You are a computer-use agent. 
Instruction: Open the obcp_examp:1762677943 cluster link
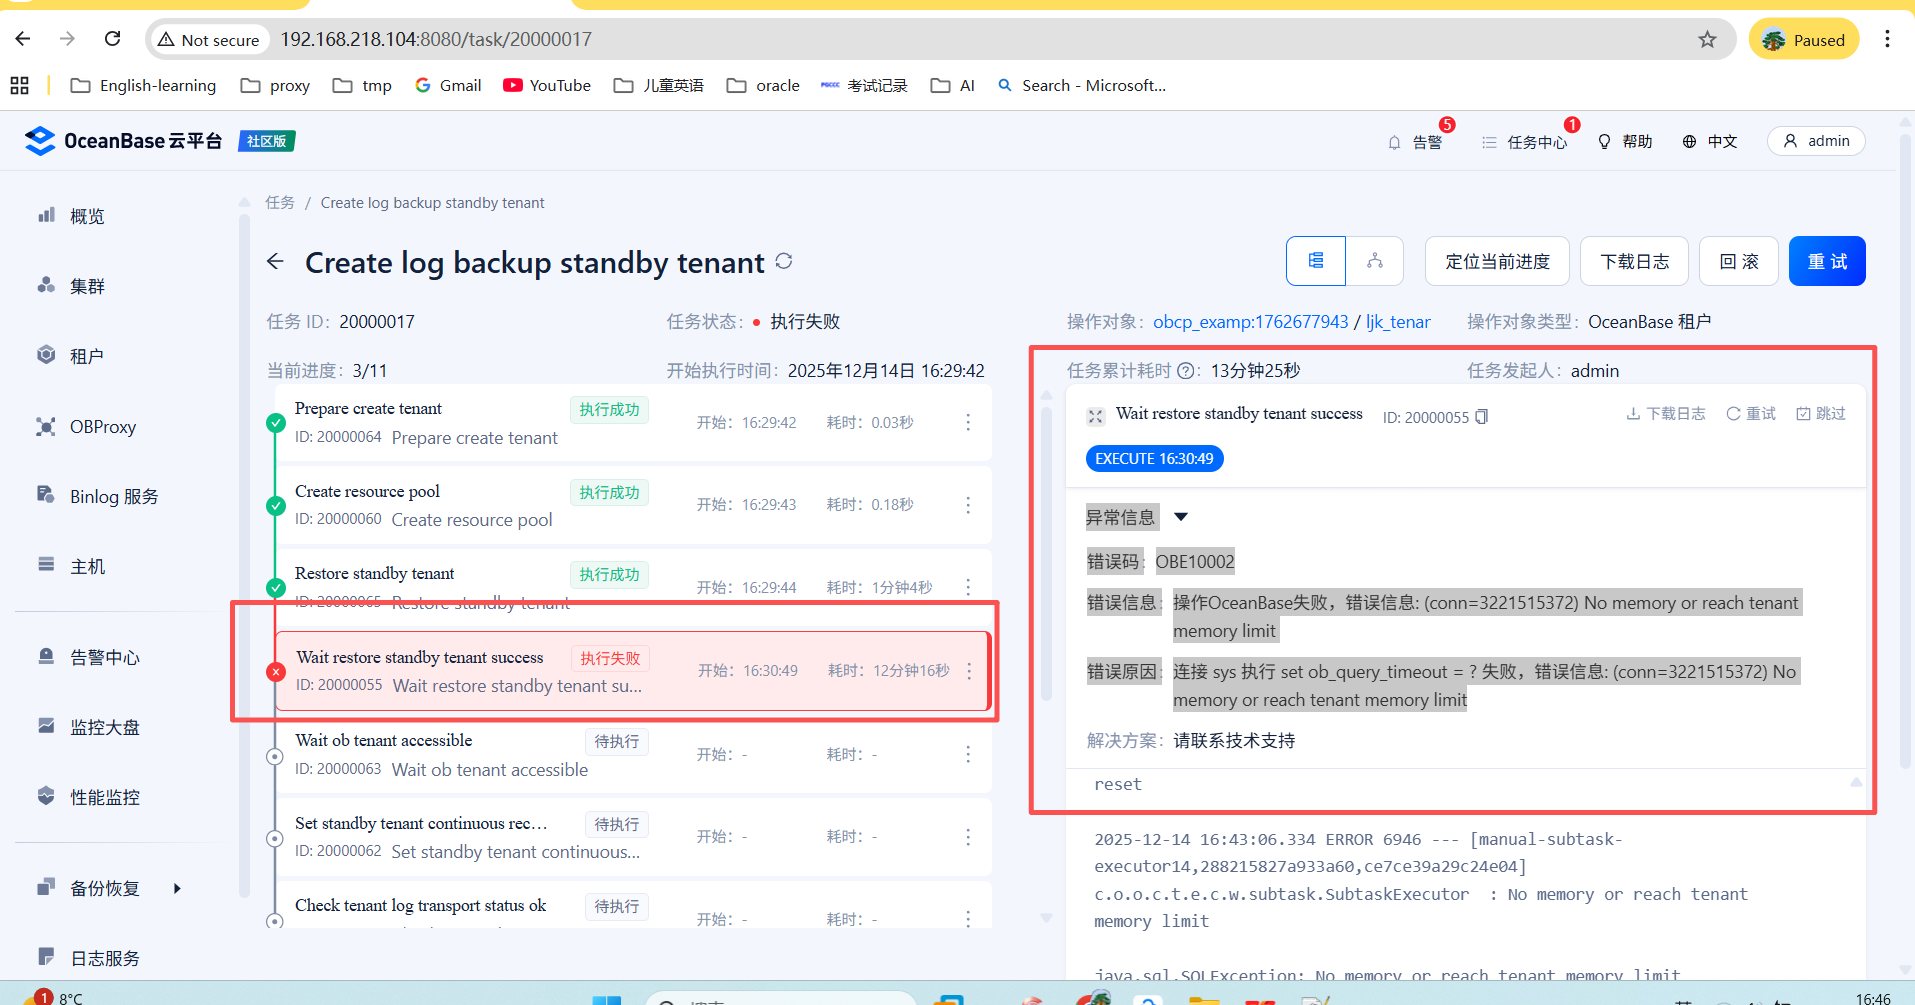(1250, 321)
